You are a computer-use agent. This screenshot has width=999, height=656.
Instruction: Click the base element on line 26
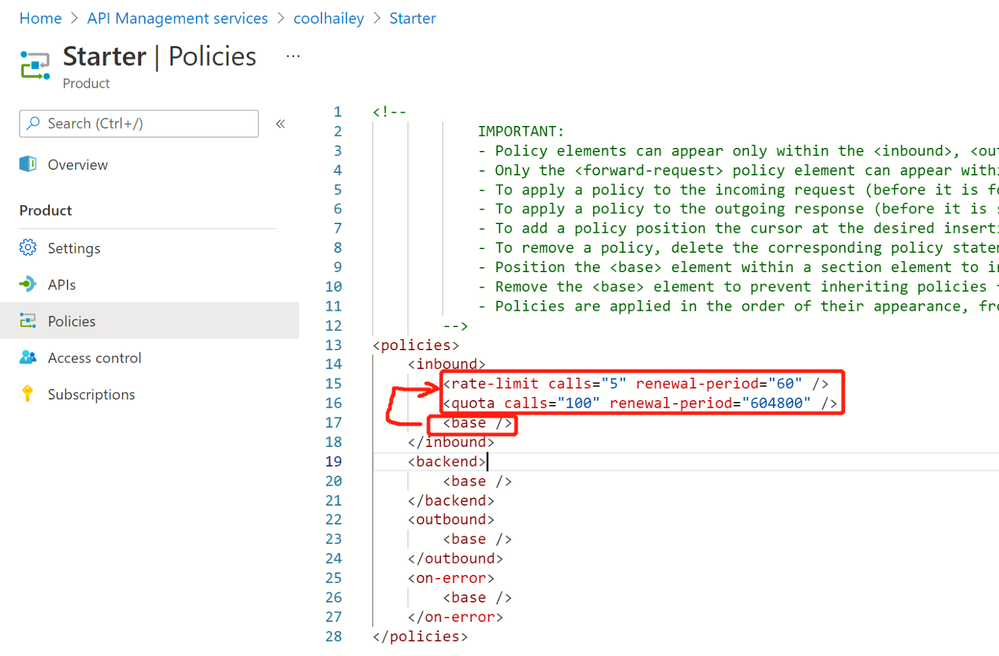[x=477, y=597]
